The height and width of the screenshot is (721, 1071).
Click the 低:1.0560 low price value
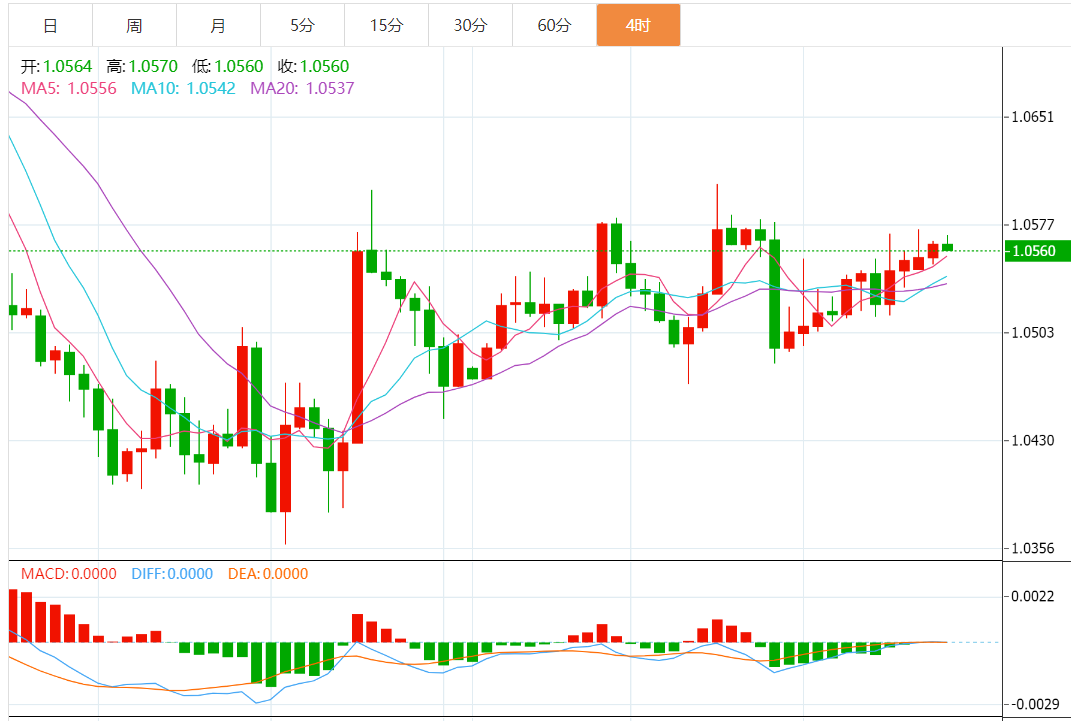[x=227, y=66]
